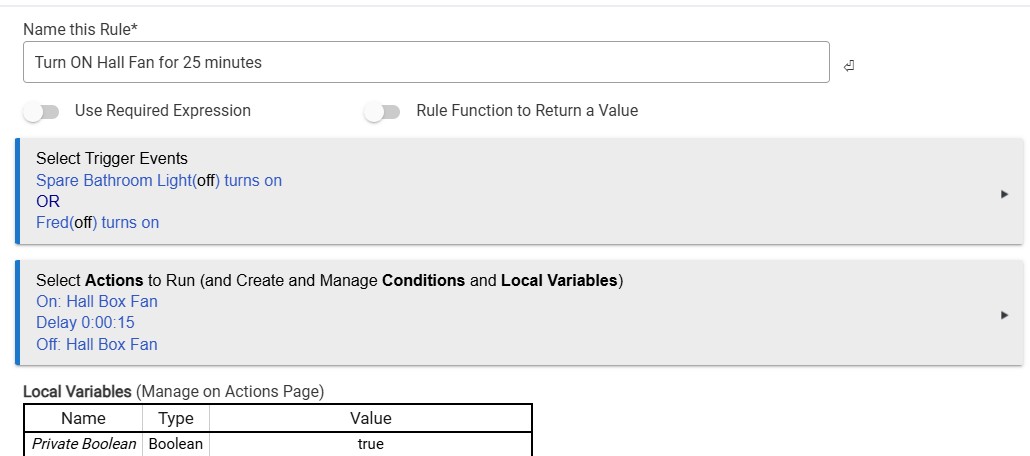1030x456 pixels.
Task: Click the Value column header
Action: click(370, 419)
